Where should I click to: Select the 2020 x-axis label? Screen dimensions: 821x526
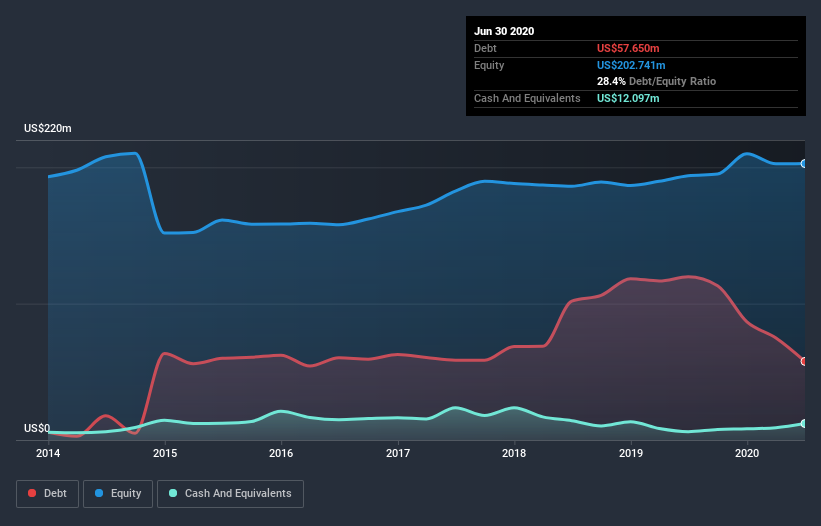click(747, 453)
